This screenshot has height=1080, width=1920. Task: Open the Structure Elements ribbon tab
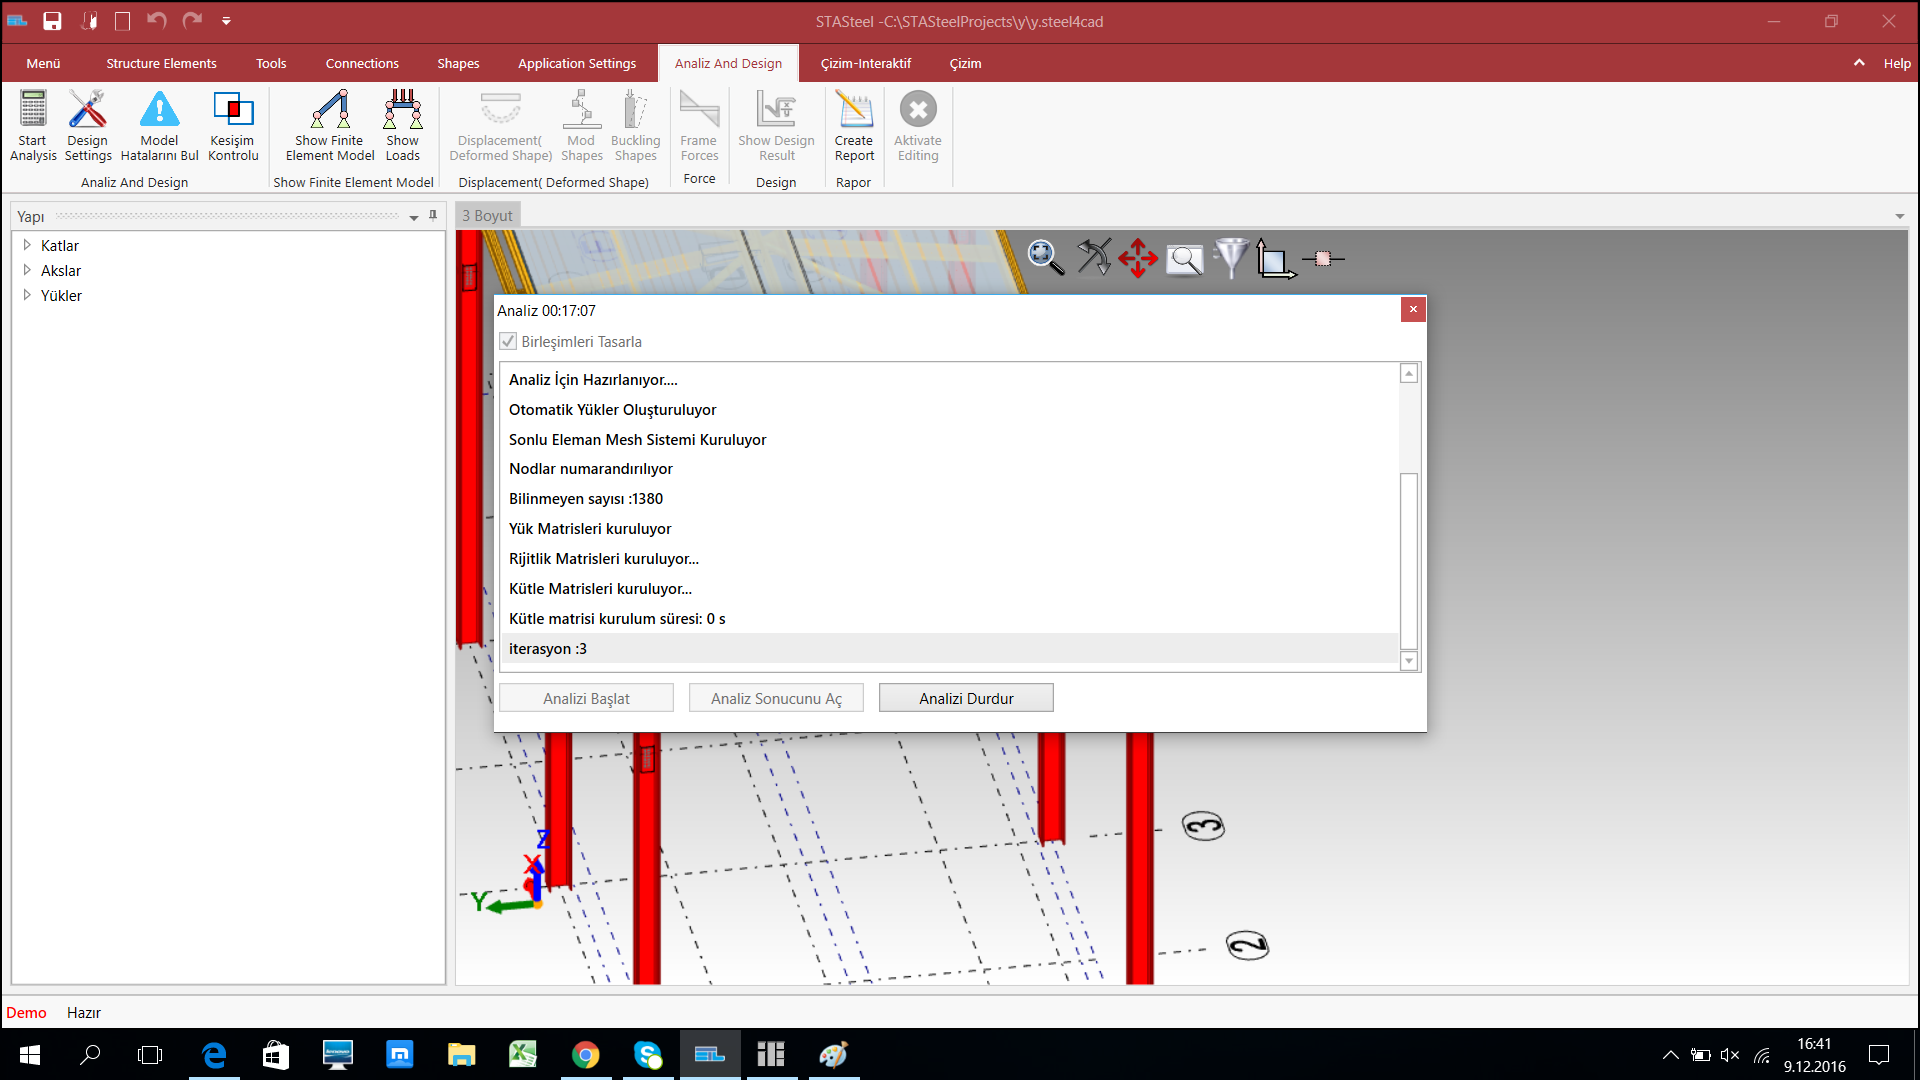161,63
